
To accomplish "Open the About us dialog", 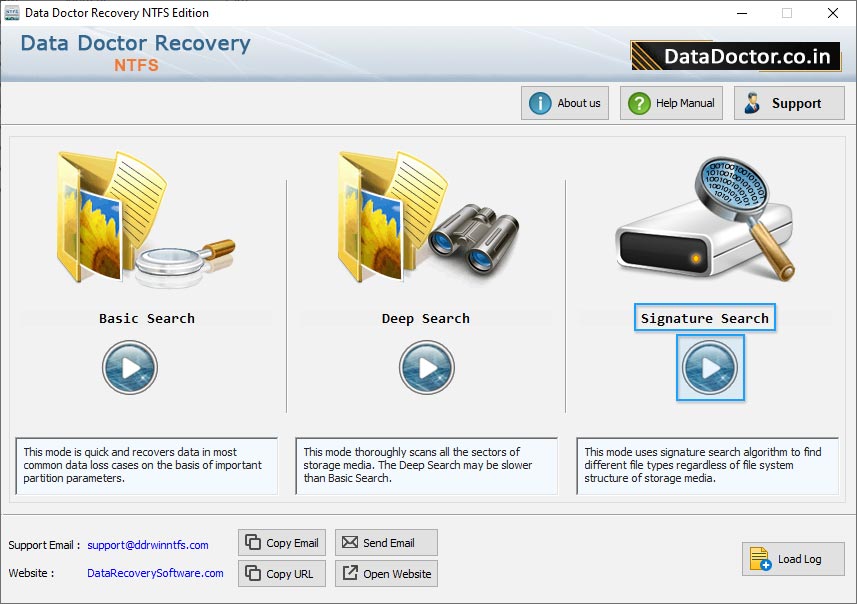I will [x=565, y=103].
